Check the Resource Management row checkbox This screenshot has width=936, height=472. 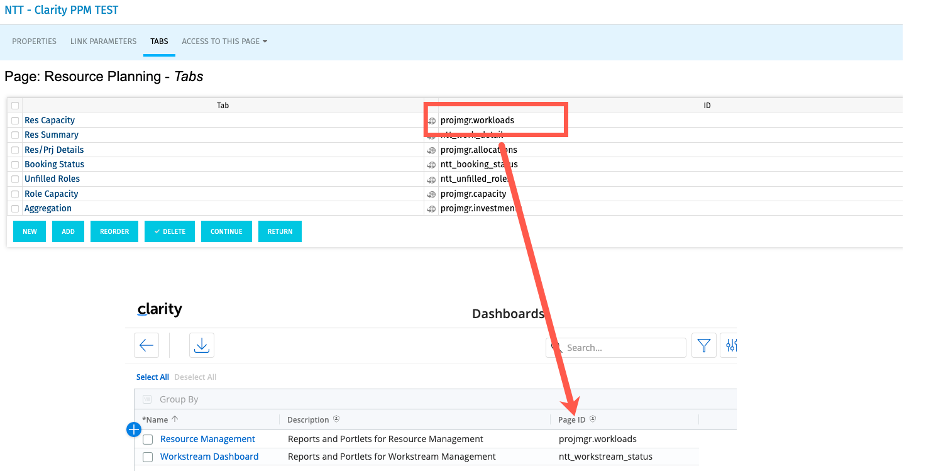(148, 440)
